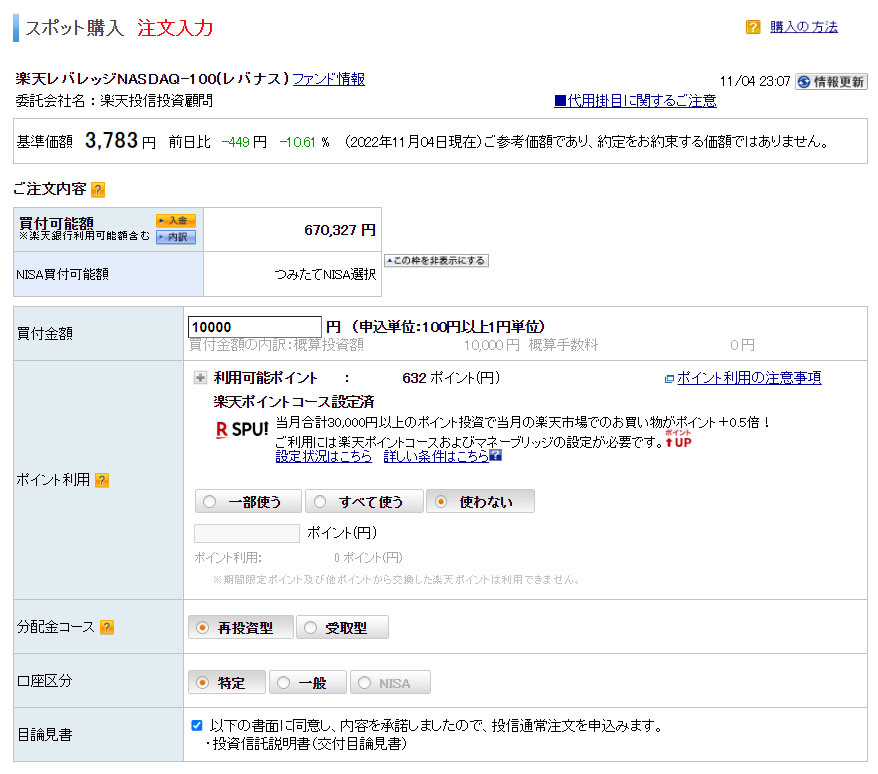Viewport: 878px width, 774px height.
Task: Select the 一般 account type
Action: pyautogui.click(x=307, y=682)
